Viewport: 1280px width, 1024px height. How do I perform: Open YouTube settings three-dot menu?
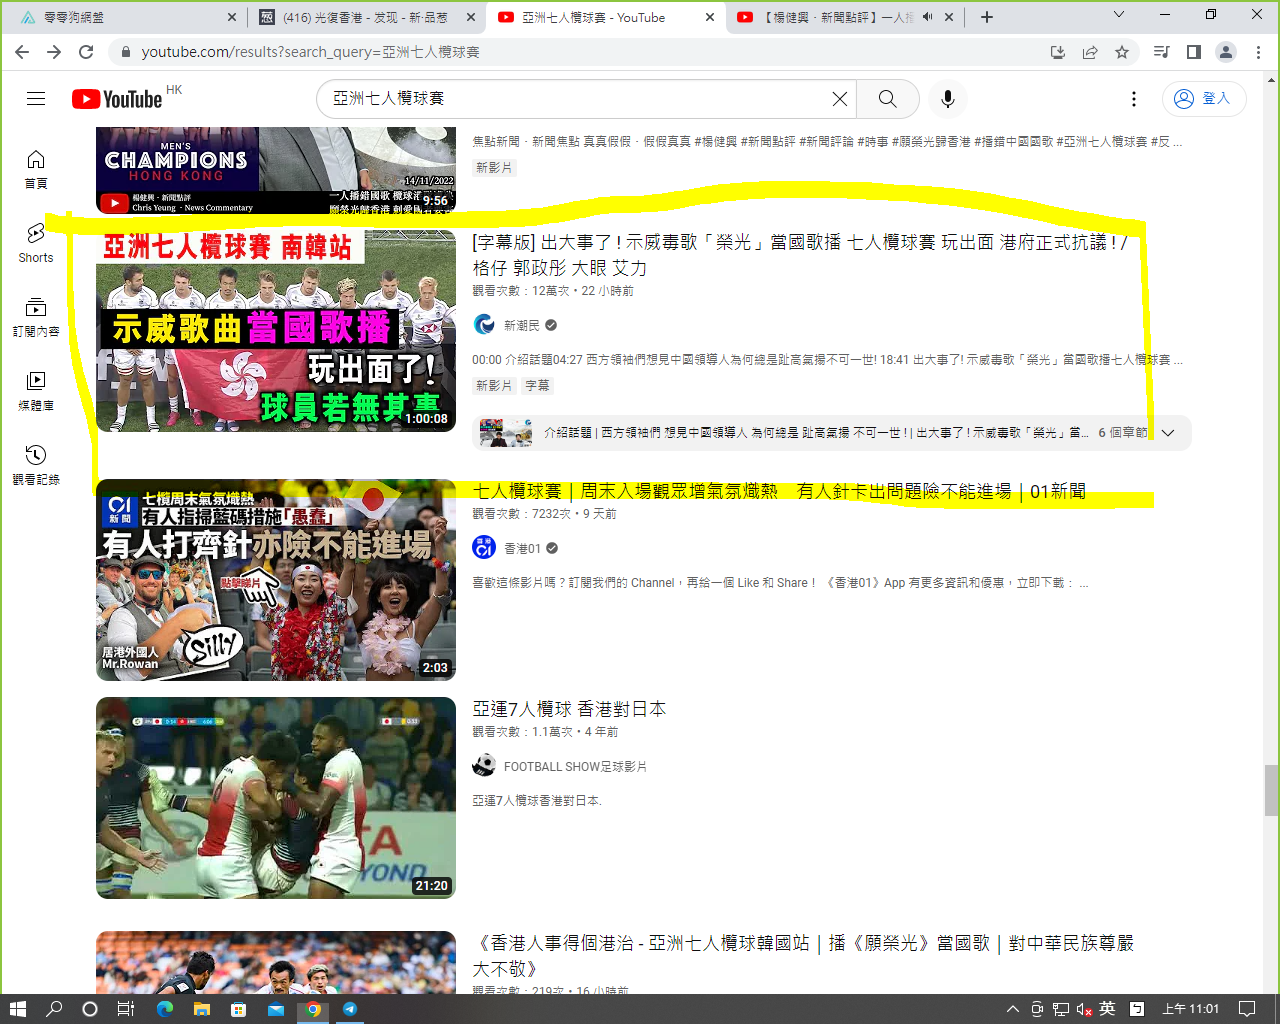[1133, 99]
